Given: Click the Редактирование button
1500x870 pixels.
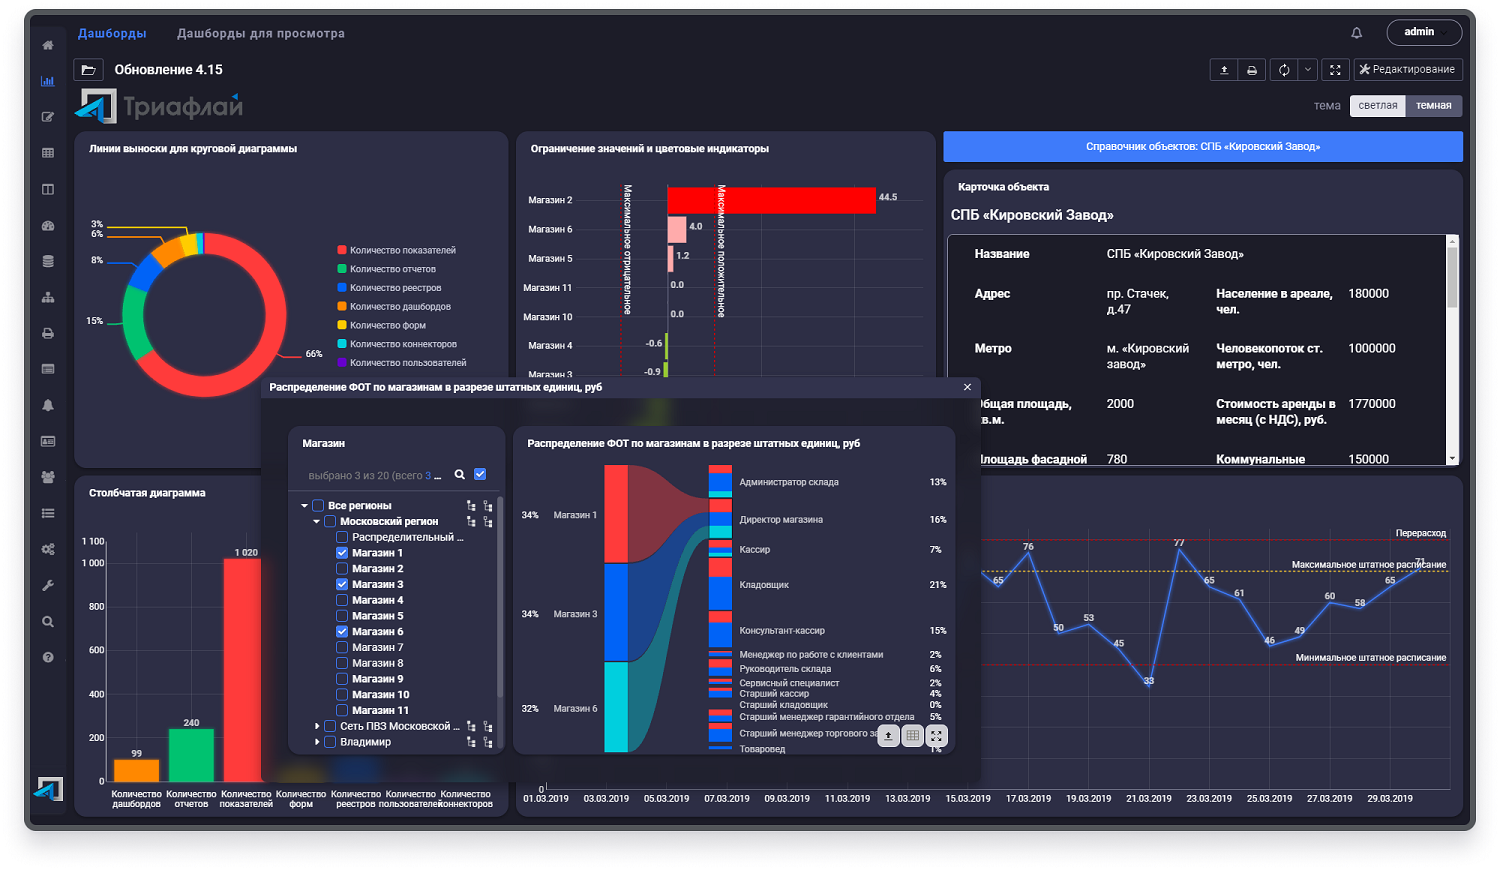Looking at the screenshot, I should point(1407,70).
